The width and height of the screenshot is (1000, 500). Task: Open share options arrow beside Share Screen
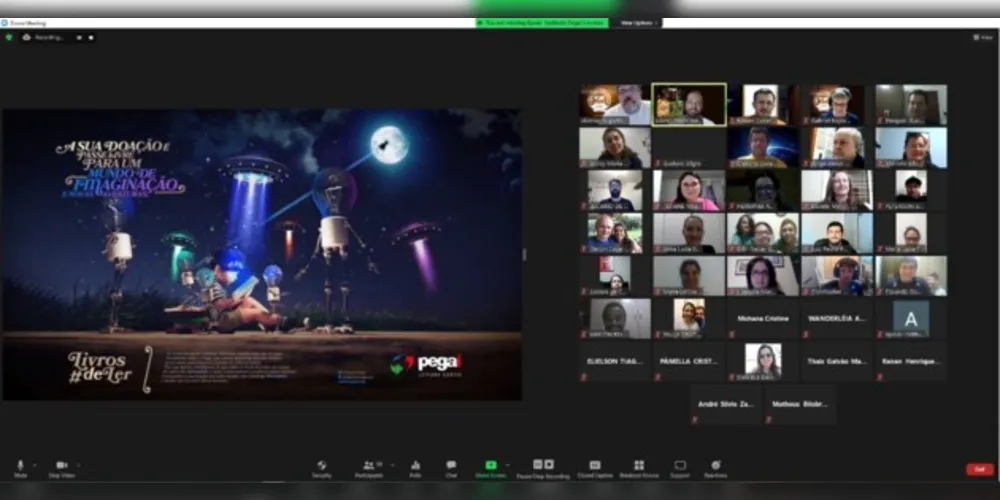508,465
